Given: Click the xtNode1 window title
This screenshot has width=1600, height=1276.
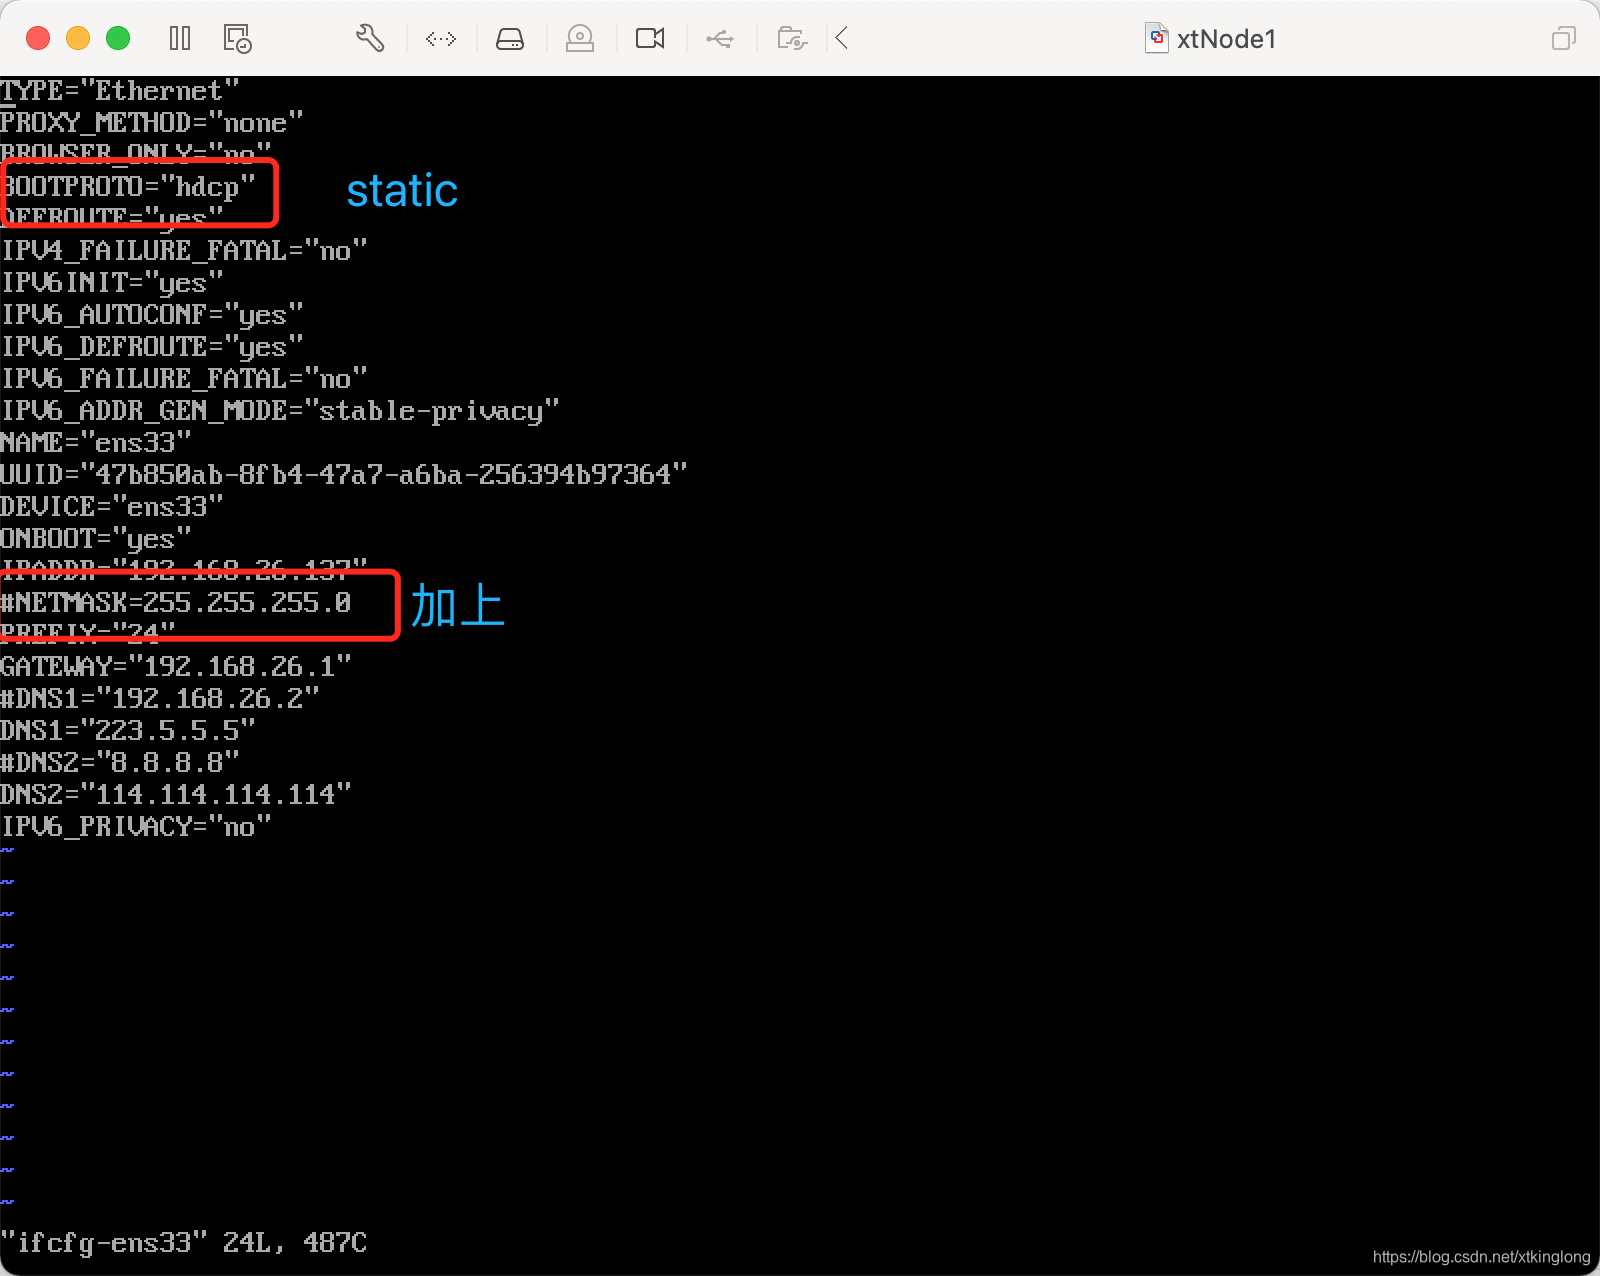Looking at the screenshot, I should (1226, 39).
